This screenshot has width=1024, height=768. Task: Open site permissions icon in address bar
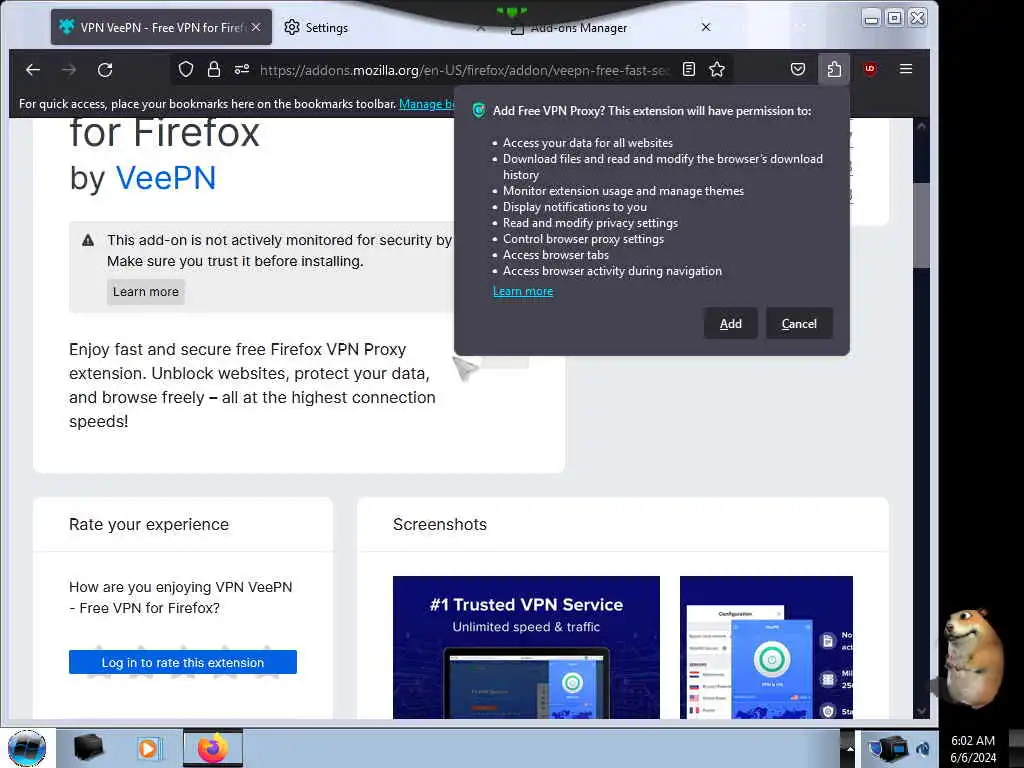pos(242,69)
